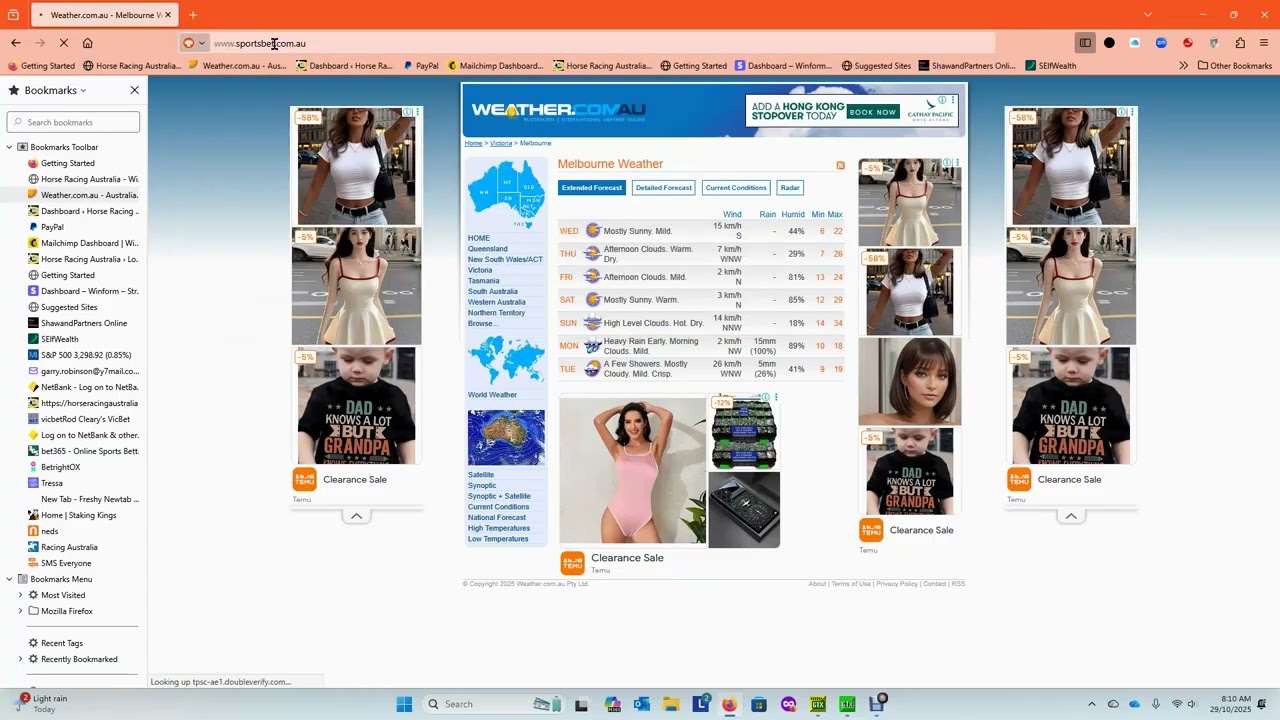Screen dimensions: 1280x720
Task: Open NetBank - Log on sidebar bookmark
Action: click(83, 387)
